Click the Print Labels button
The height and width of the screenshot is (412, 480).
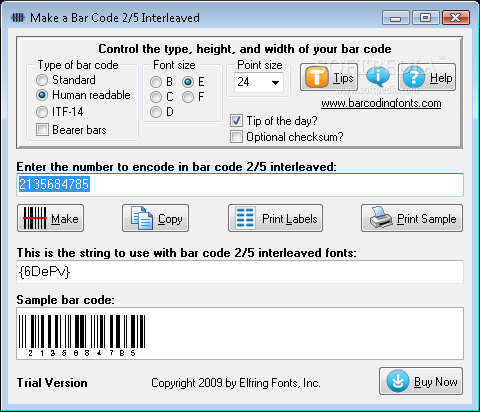pos(275,218)
